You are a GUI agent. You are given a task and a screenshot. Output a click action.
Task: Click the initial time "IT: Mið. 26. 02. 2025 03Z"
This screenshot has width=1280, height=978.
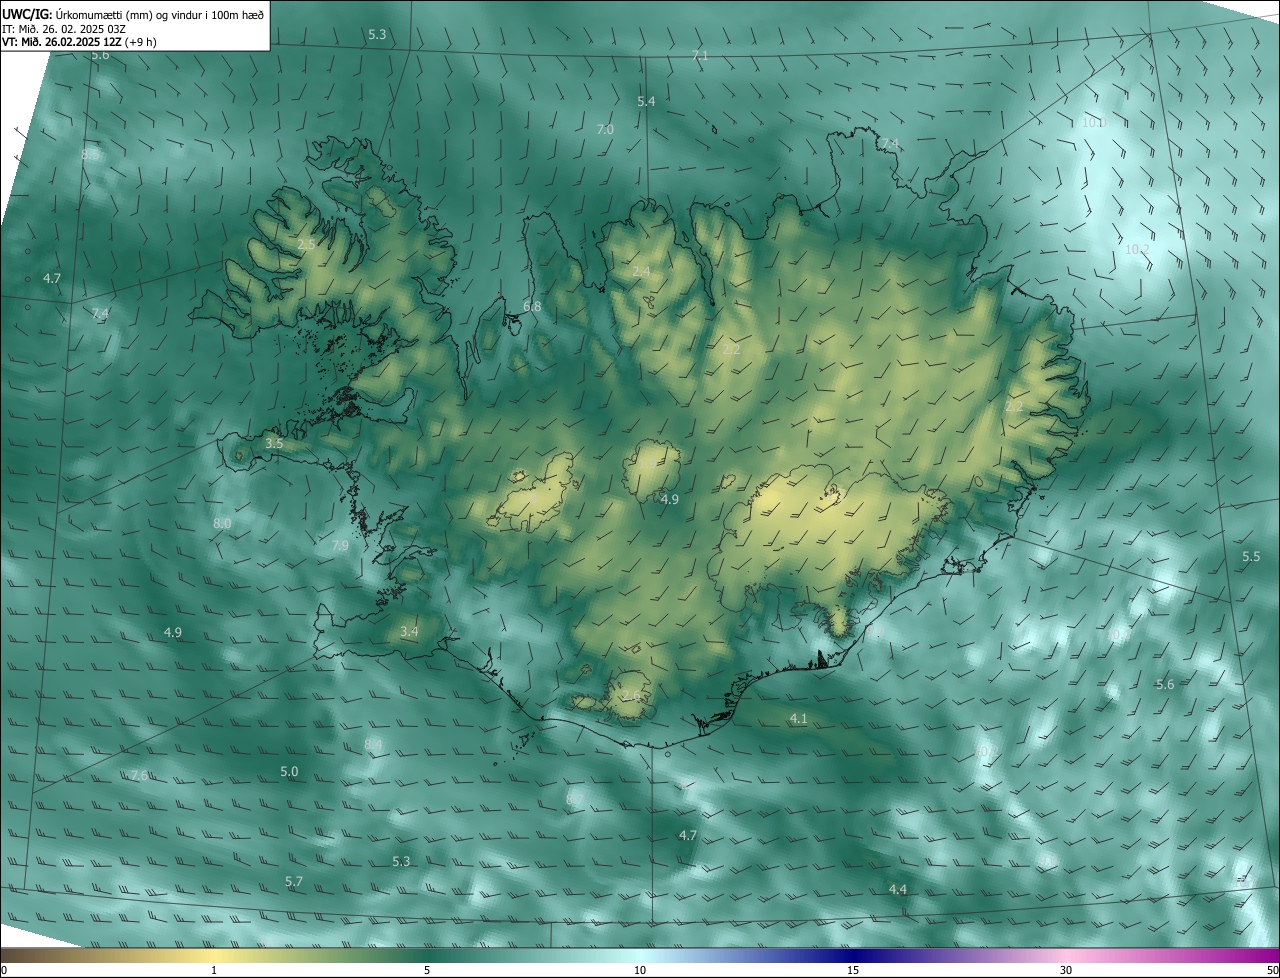point(63,29)
